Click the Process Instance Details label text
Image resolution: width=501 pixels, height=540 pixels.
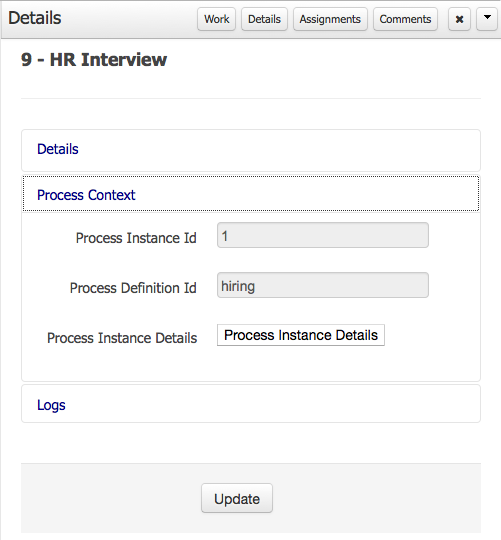pos(122,338)
